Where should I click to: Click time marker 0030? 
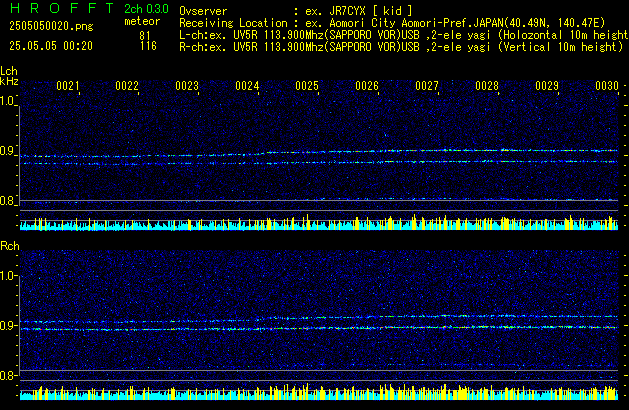607,86
